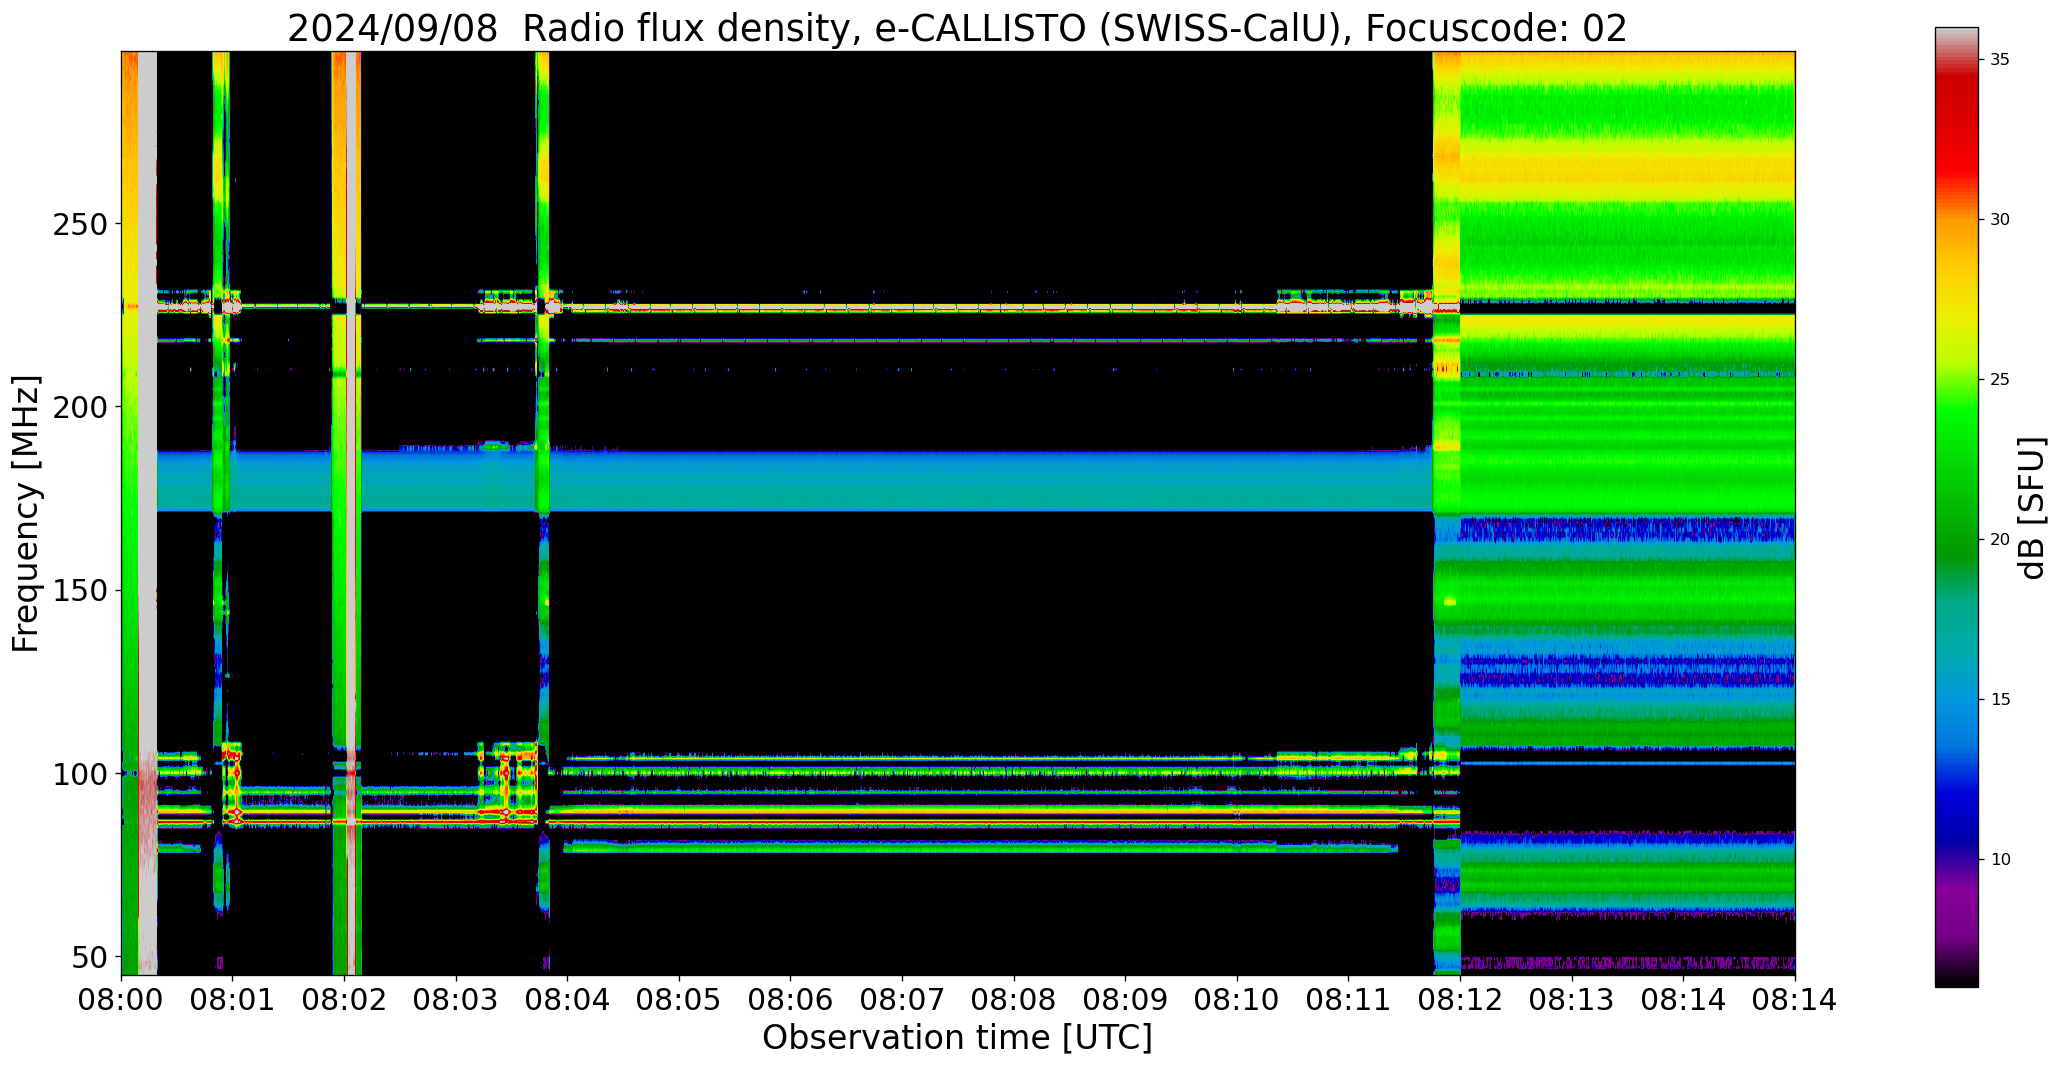Click the colorbar tick label 25
This screenshot has height=1067, width=2062.
tap(2000, 380)
